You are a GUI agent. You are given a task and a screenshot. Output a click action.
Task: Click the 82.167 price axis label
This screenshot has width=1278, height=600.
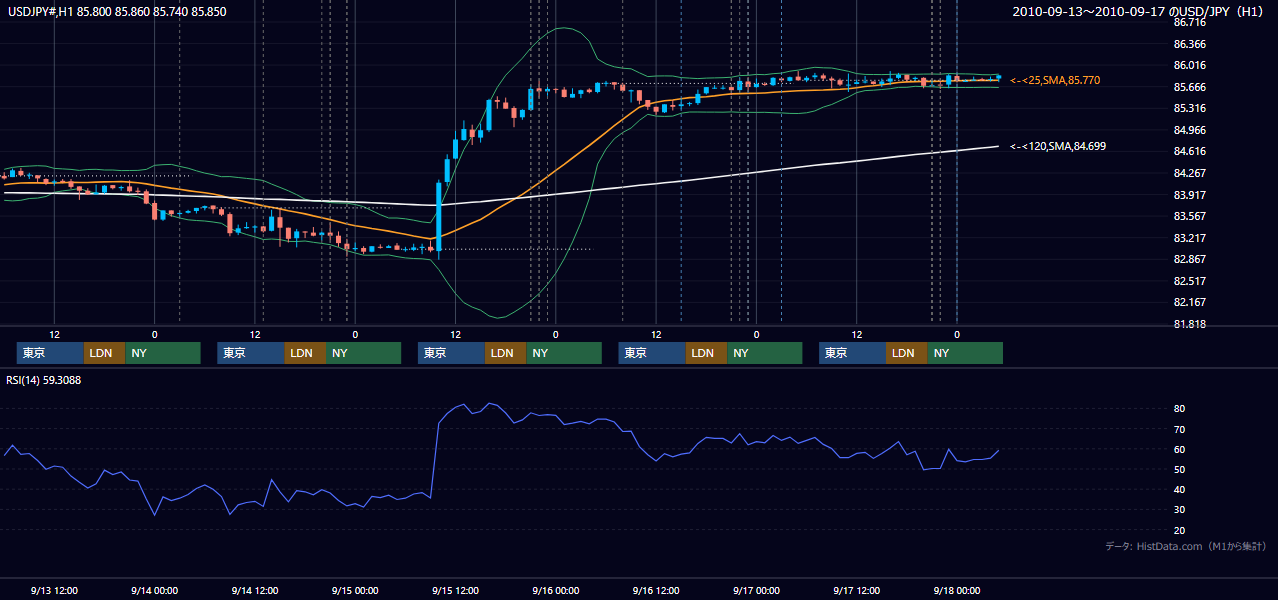coord(1188,302)
